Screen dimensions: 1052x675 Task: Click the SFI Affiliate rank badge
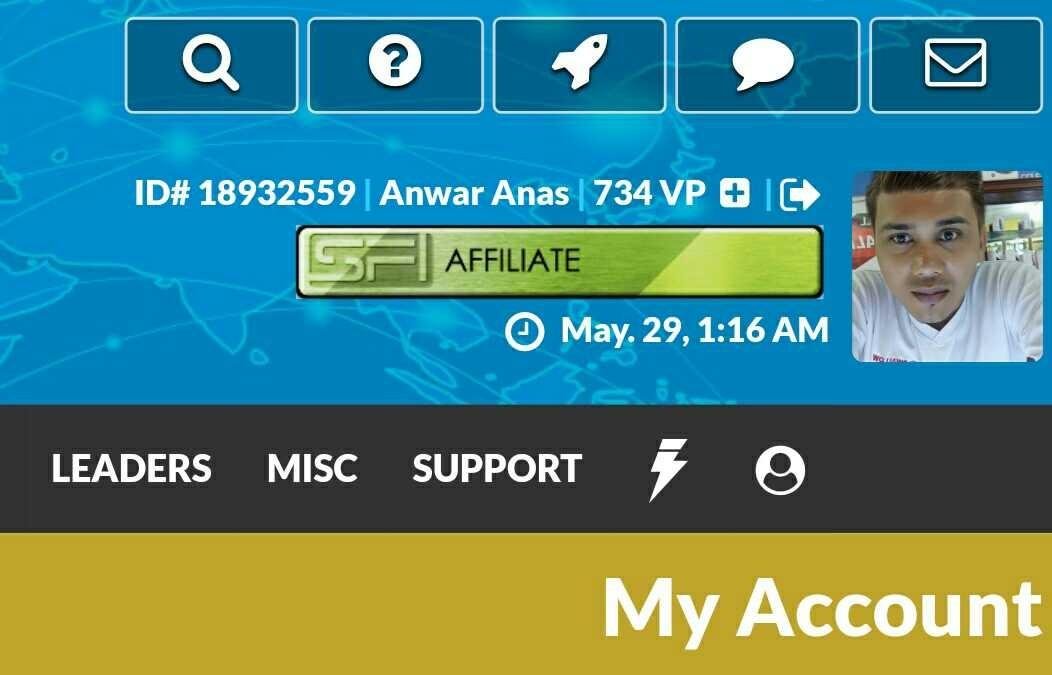point(560,262)
